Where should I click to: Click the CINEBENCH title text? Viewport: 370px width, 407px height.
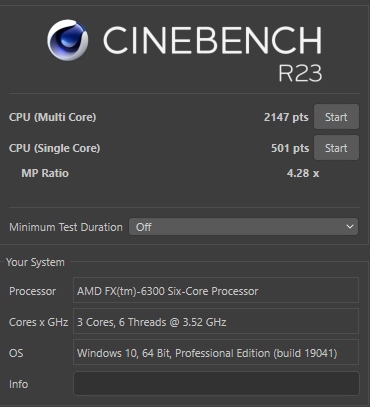tap(213, 40)
